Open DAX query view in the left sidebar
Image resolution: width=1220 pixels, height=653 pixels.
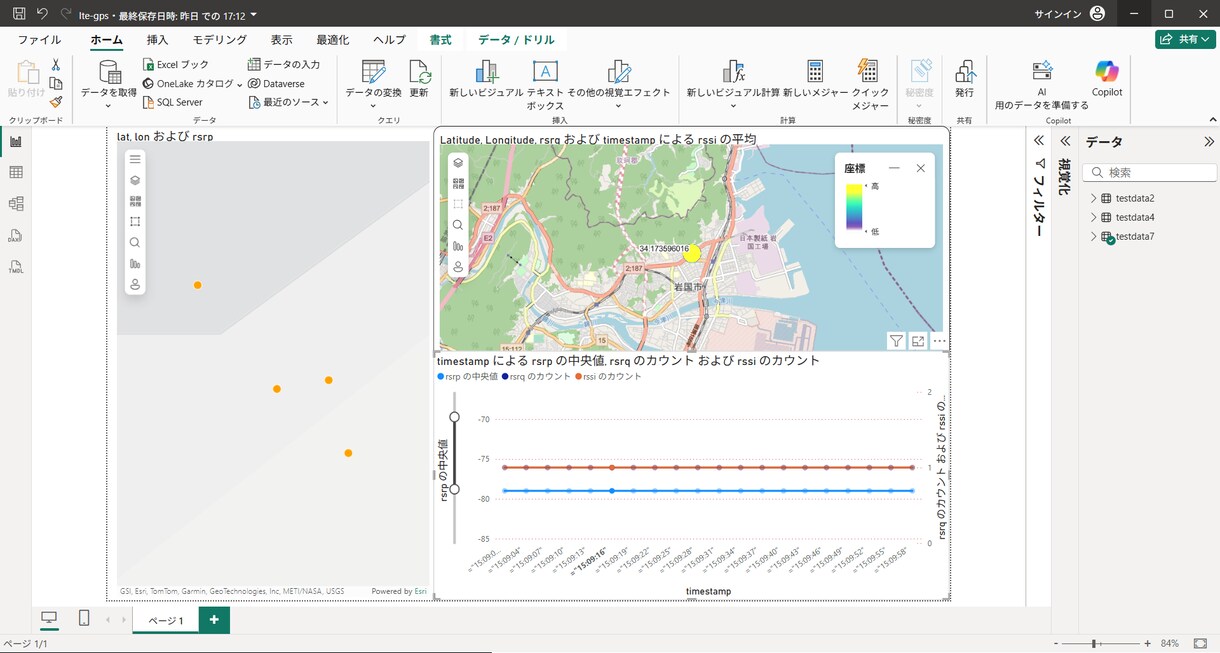(x=16, y=236)
